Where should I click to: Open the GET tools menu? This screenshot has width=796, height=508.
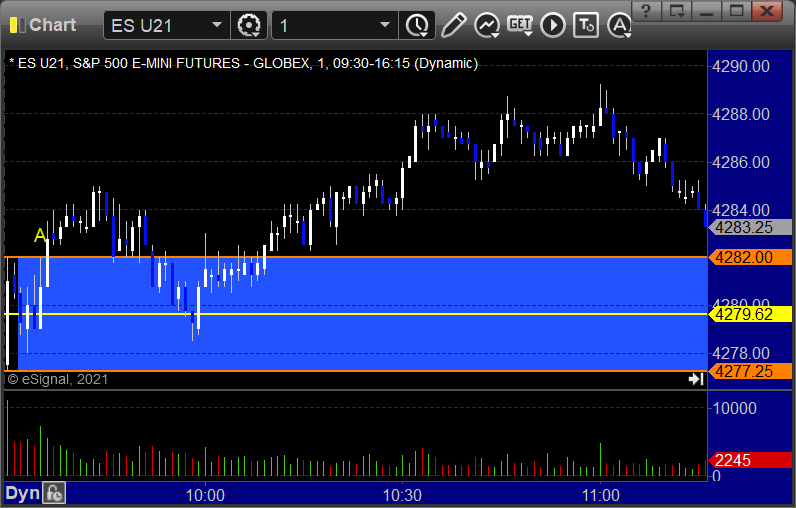point(520,25)
